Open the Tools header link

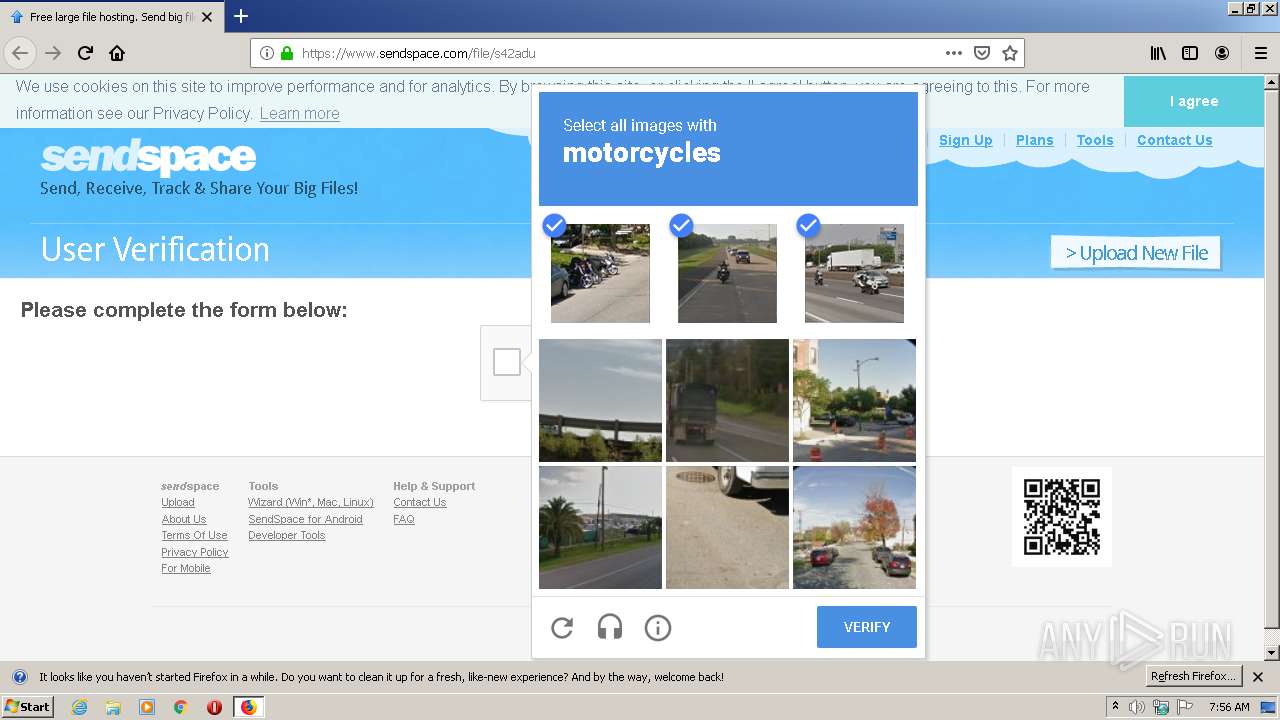pos(1095,140)
